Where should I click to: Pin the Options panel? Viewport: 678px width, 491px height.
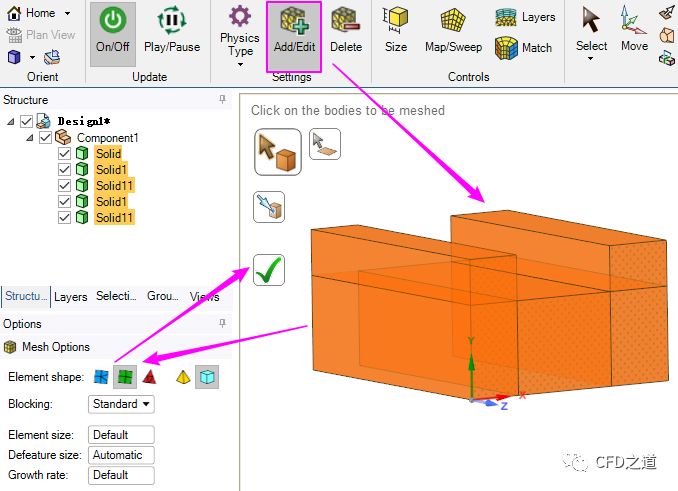pos(222,323)
